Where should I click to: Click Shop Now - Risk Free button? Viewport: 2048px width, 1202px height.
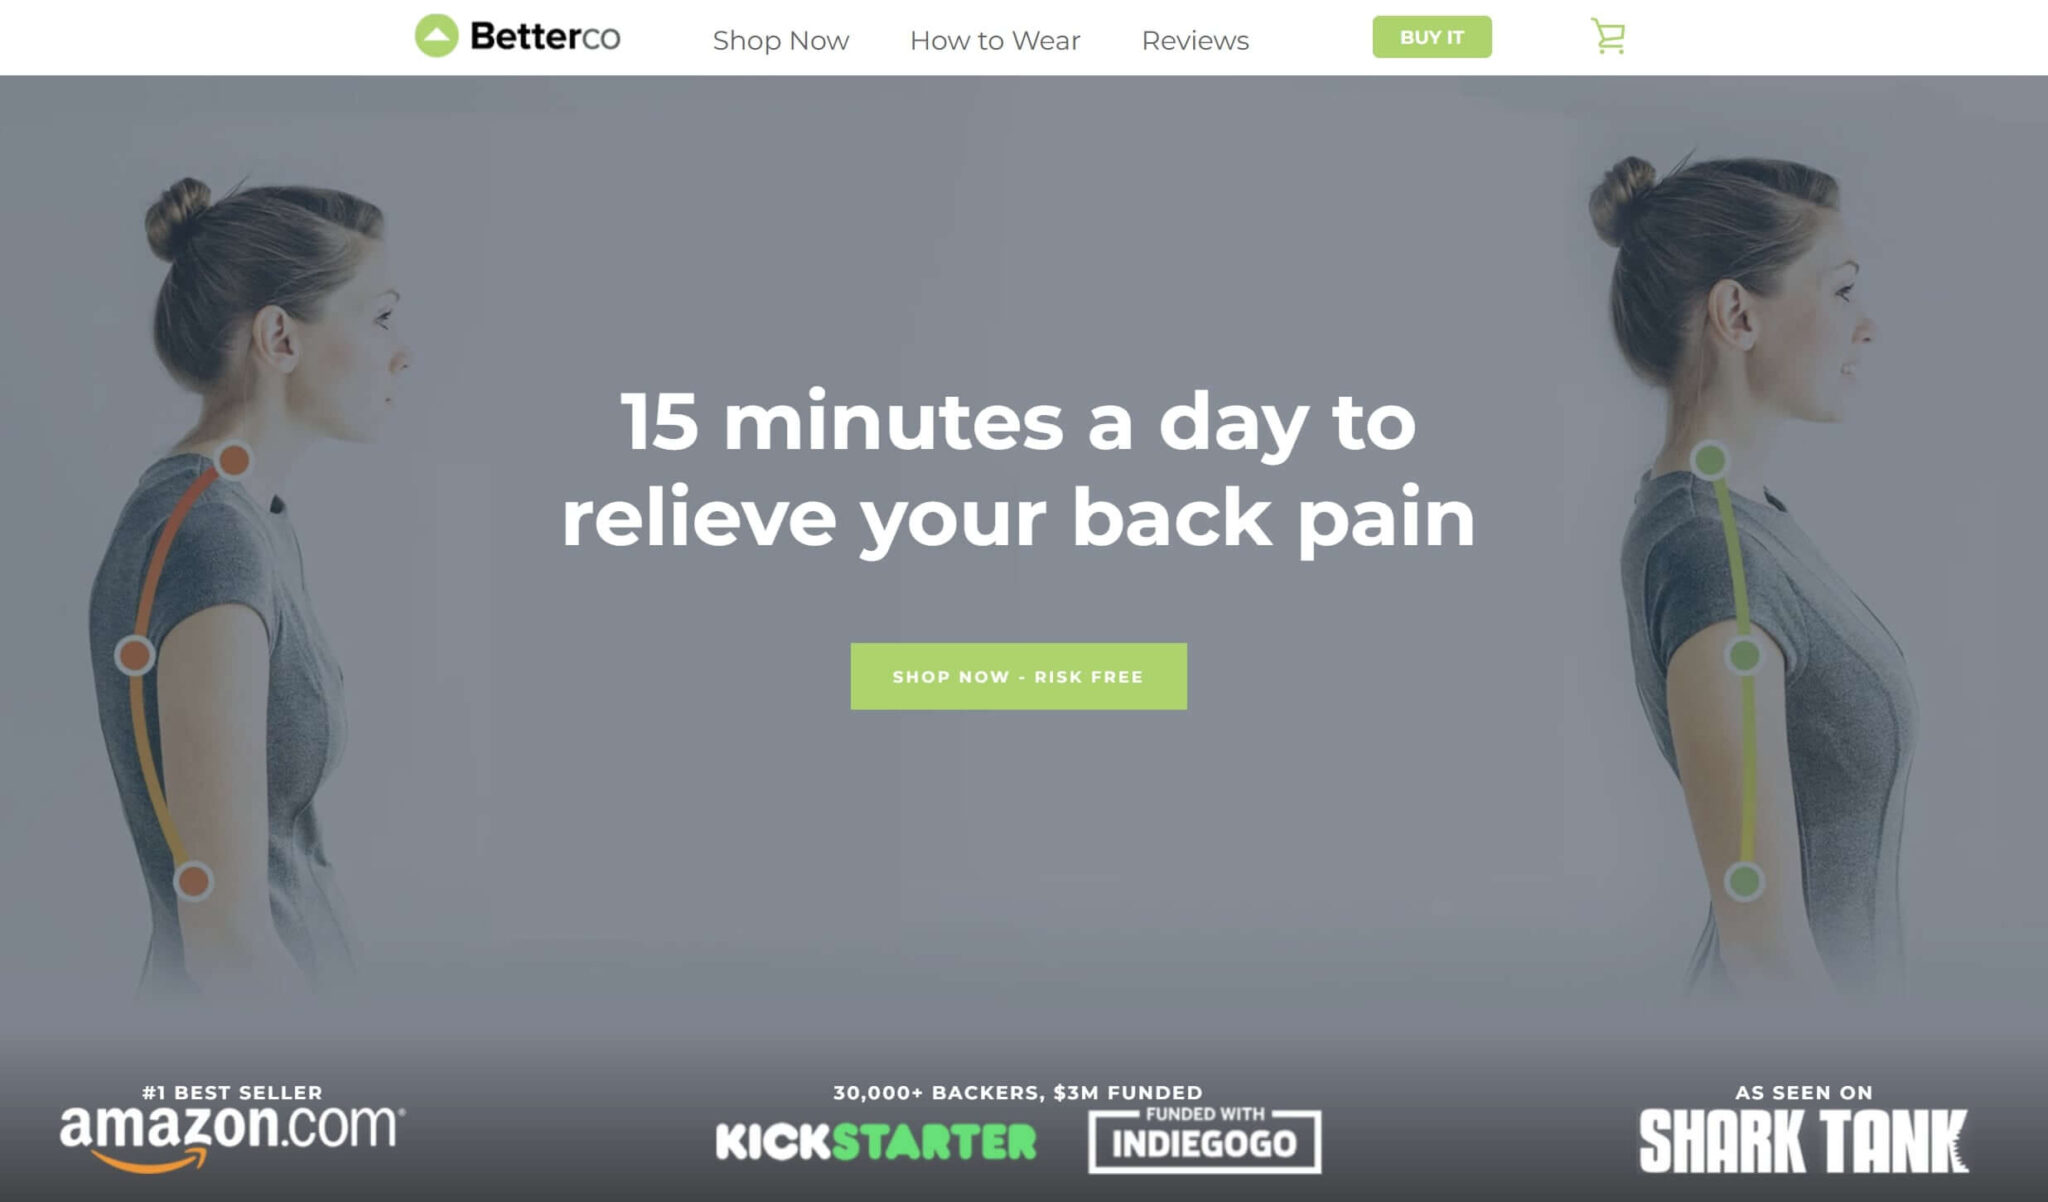pyautogui.click(x=1018, y=676)
